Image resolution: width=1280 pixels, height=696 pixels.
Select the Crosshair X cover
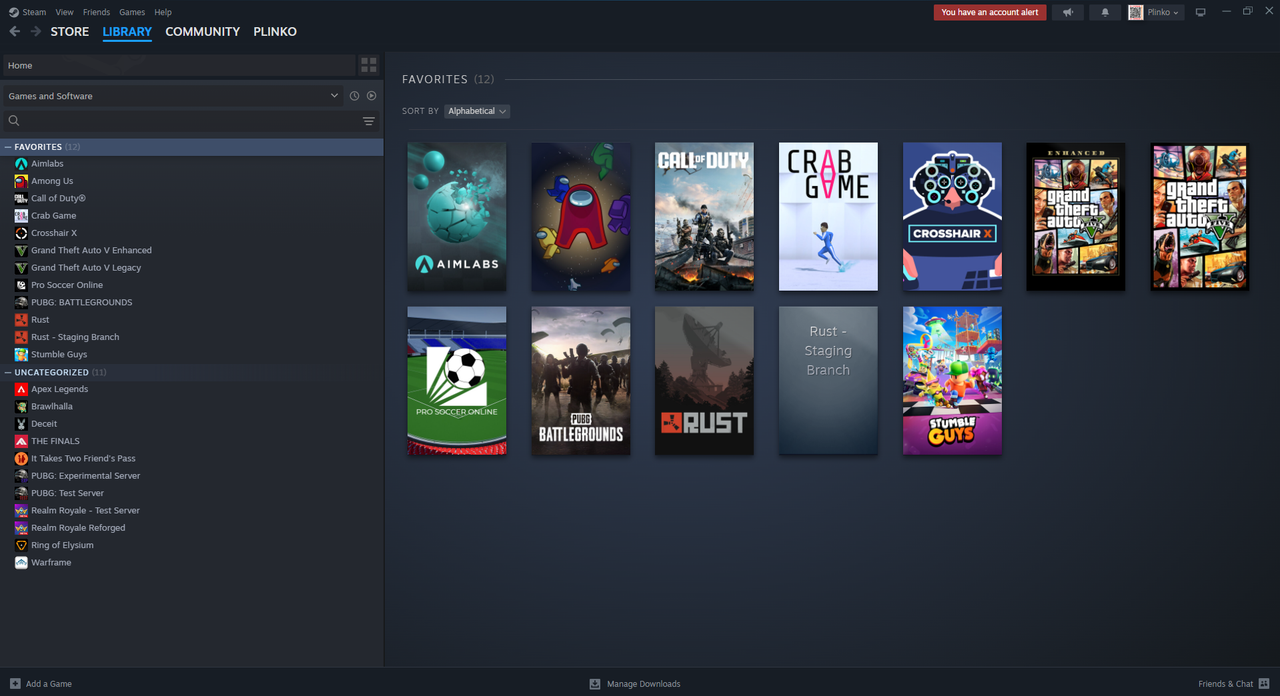(x=952, y=217)
